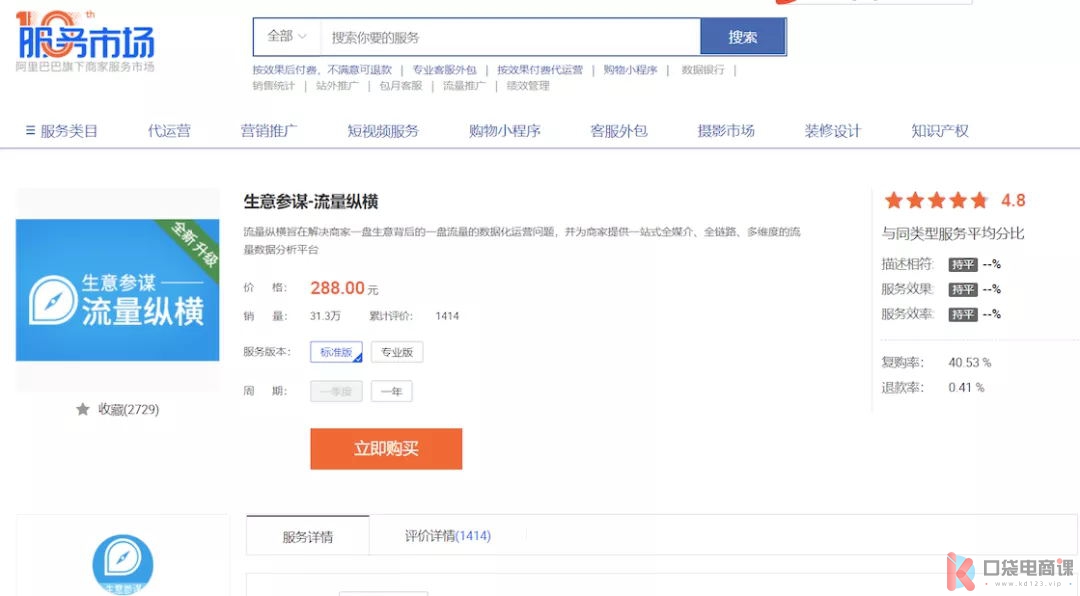
Task: Click 收藏(2729) to favorite the service
Action: tap(128, 409)
